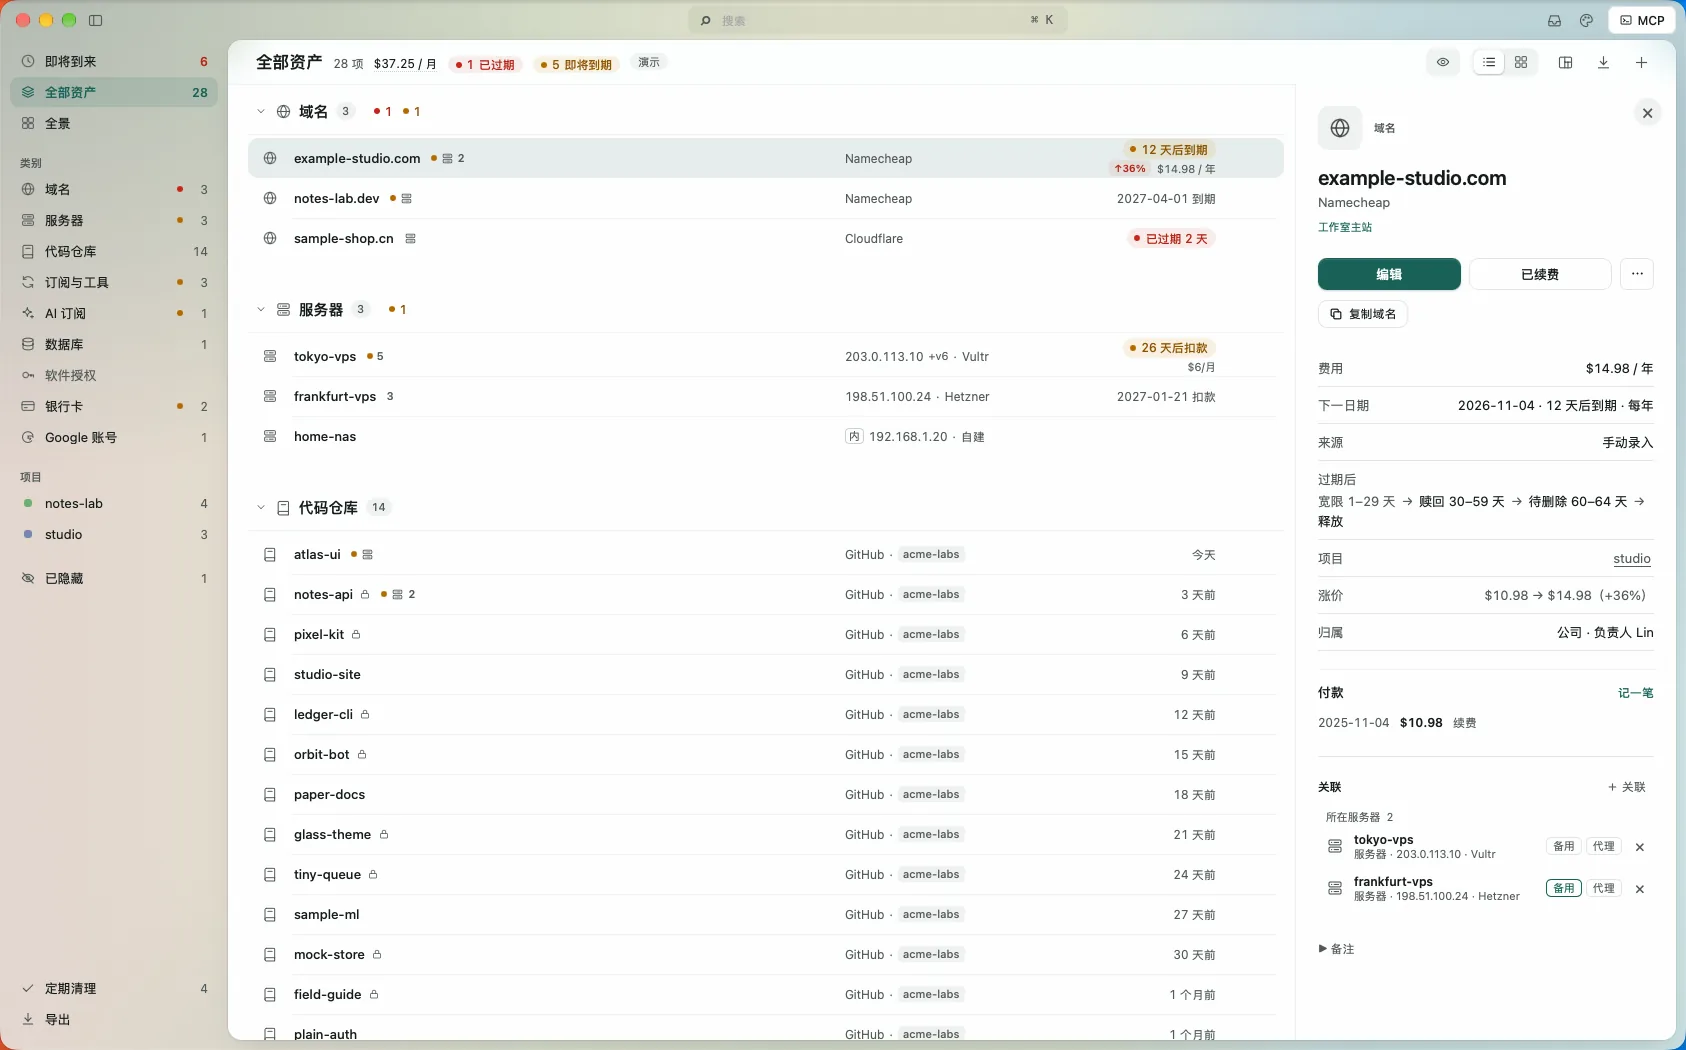The height and width of the screenshot is (1050, 1686).
Task: Click the 已续费 button
Action: point(1540,273)
